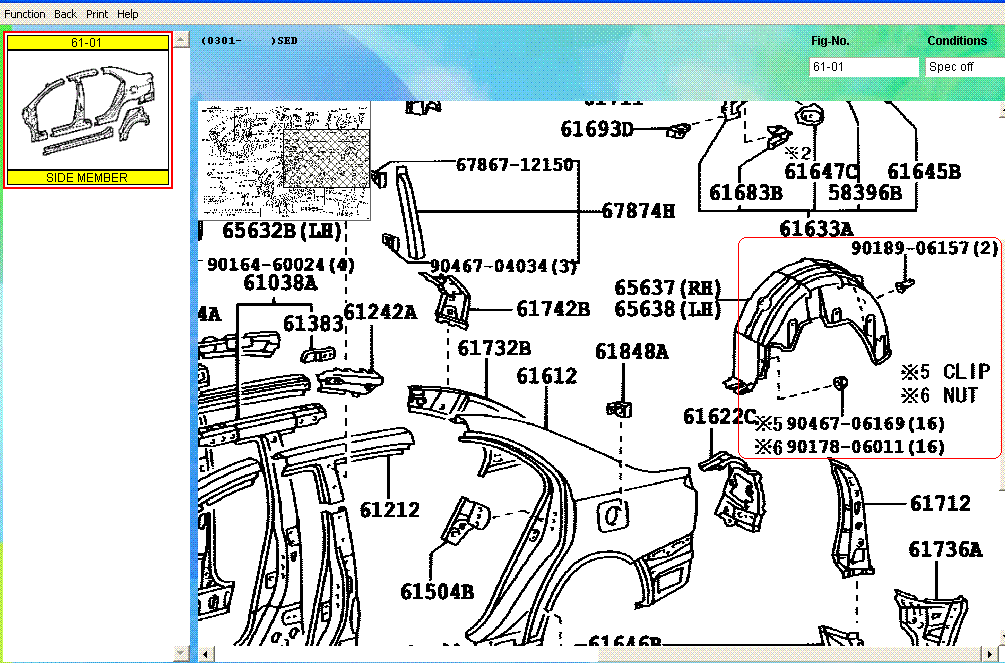Screen dimensions: 1005x663
Task: Click the horizontal scrollbar left arrow
Action: pyautogui.click(x=205, y=653)
